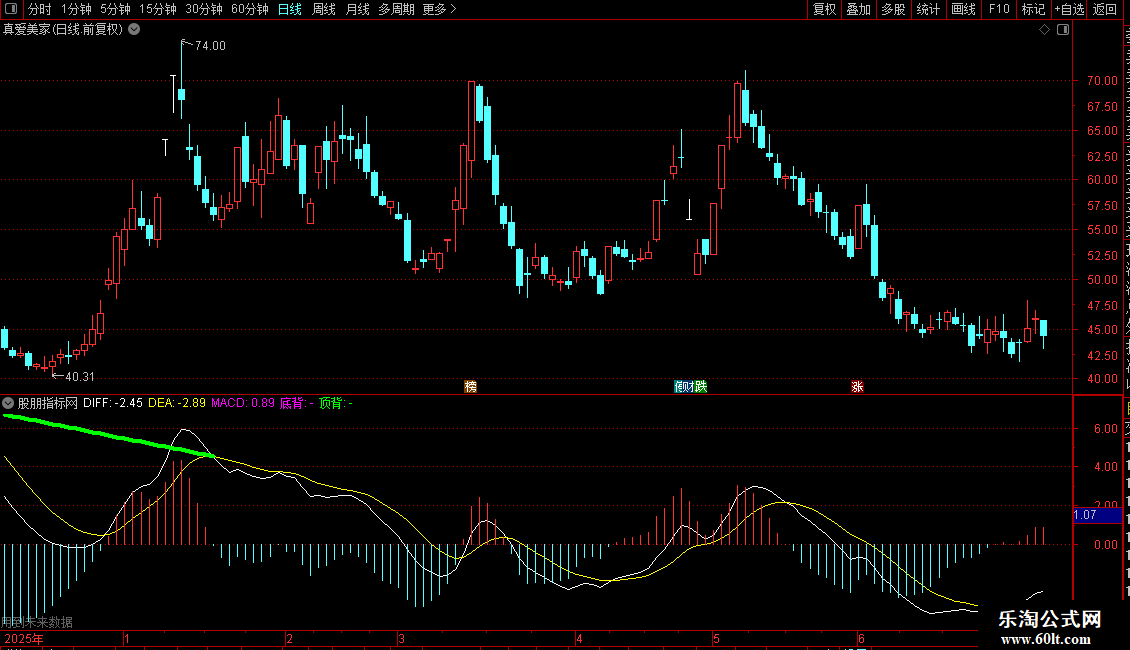Open the 统计 statistics tool
Screen dimensions: 1130x650
927,9
